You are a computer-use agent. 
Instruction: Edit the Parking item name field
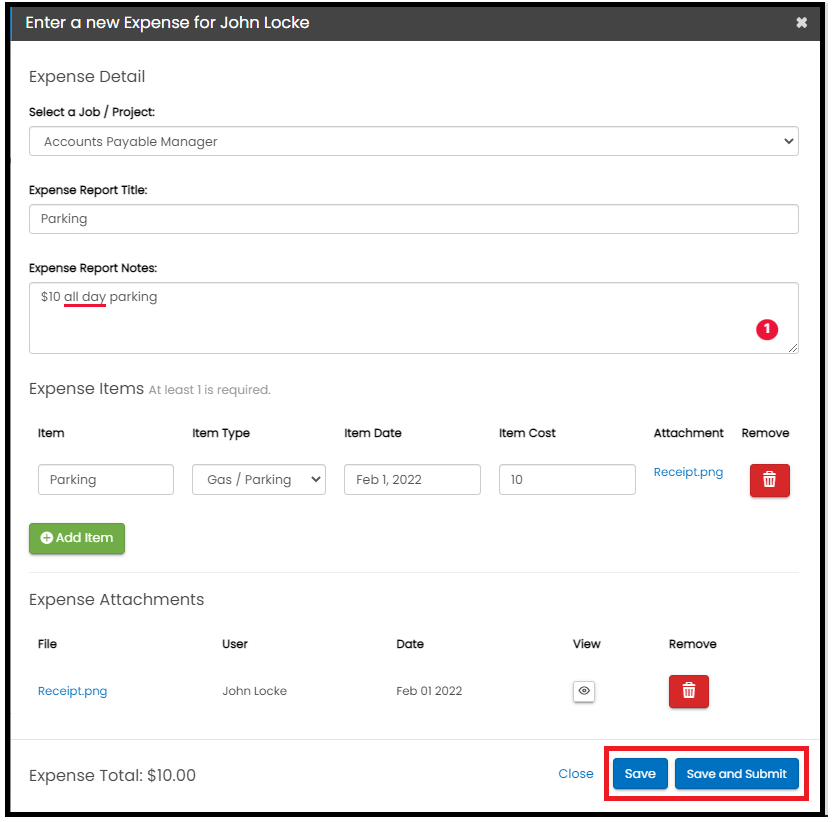106,480
